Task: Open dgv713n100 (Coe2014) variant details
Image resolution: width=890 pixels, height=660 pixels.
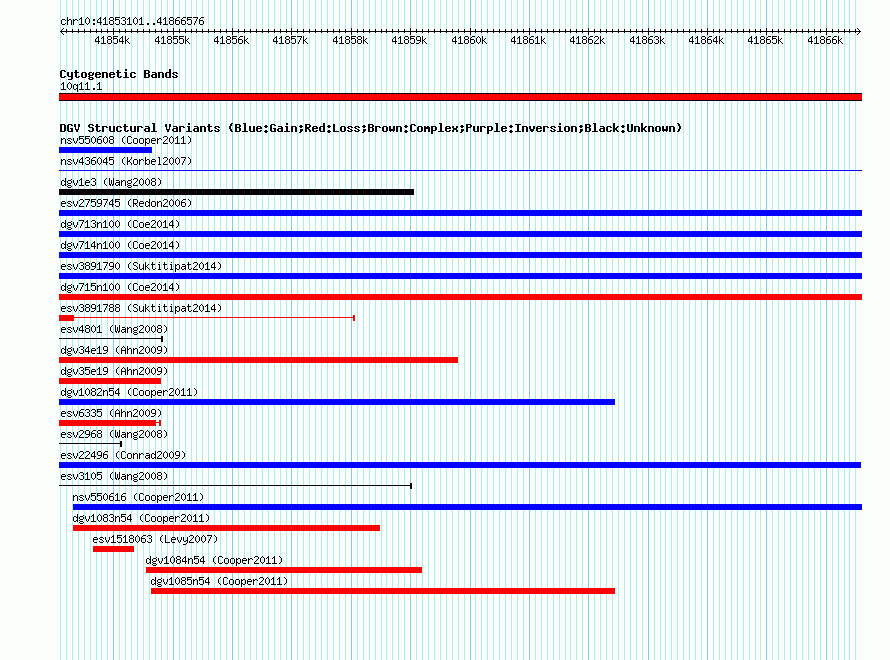Action: click(120, 224)
